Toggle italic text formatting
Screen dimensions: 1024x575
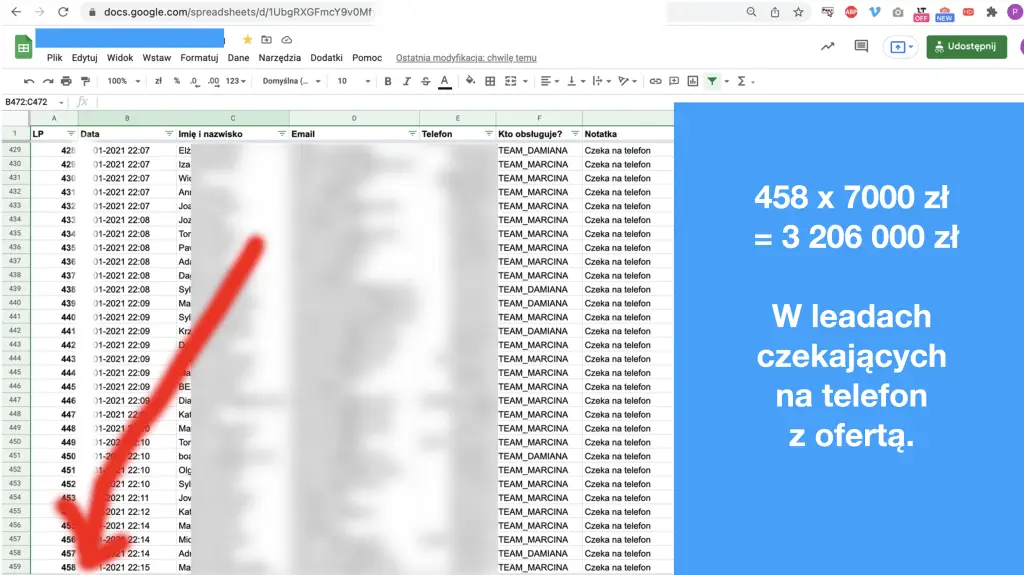tap(407, 81)
